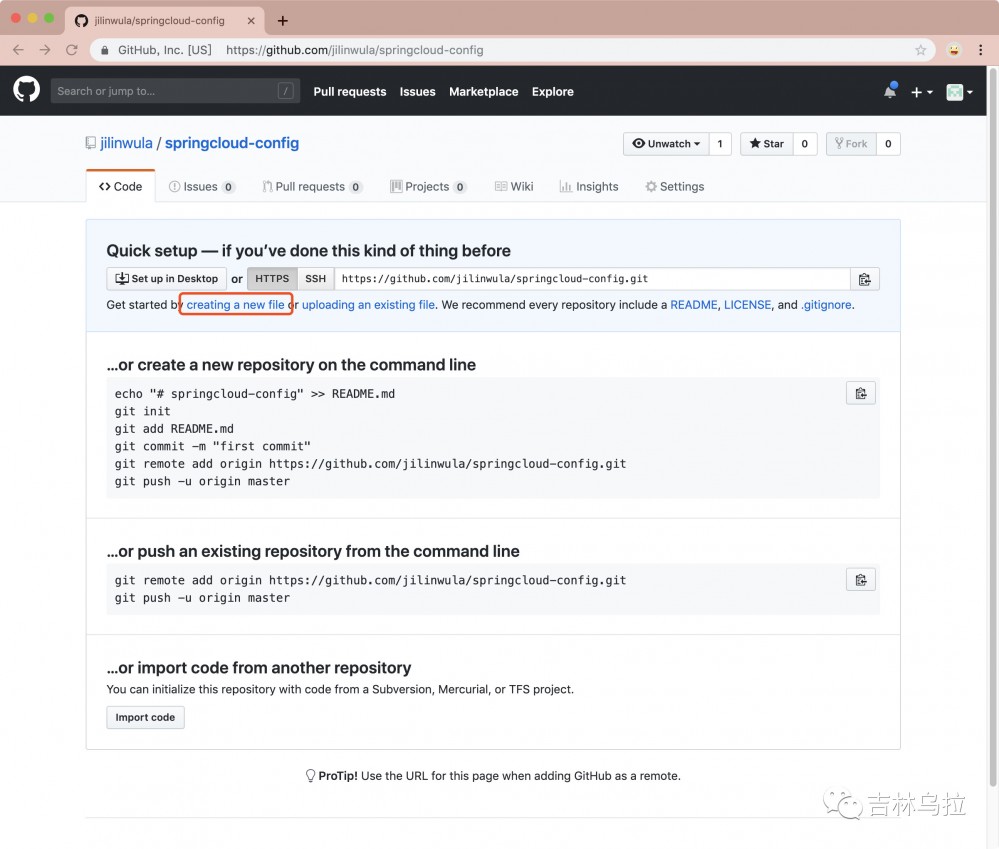Click uploading an existing file link
The image size is (999, 849).
368,304
